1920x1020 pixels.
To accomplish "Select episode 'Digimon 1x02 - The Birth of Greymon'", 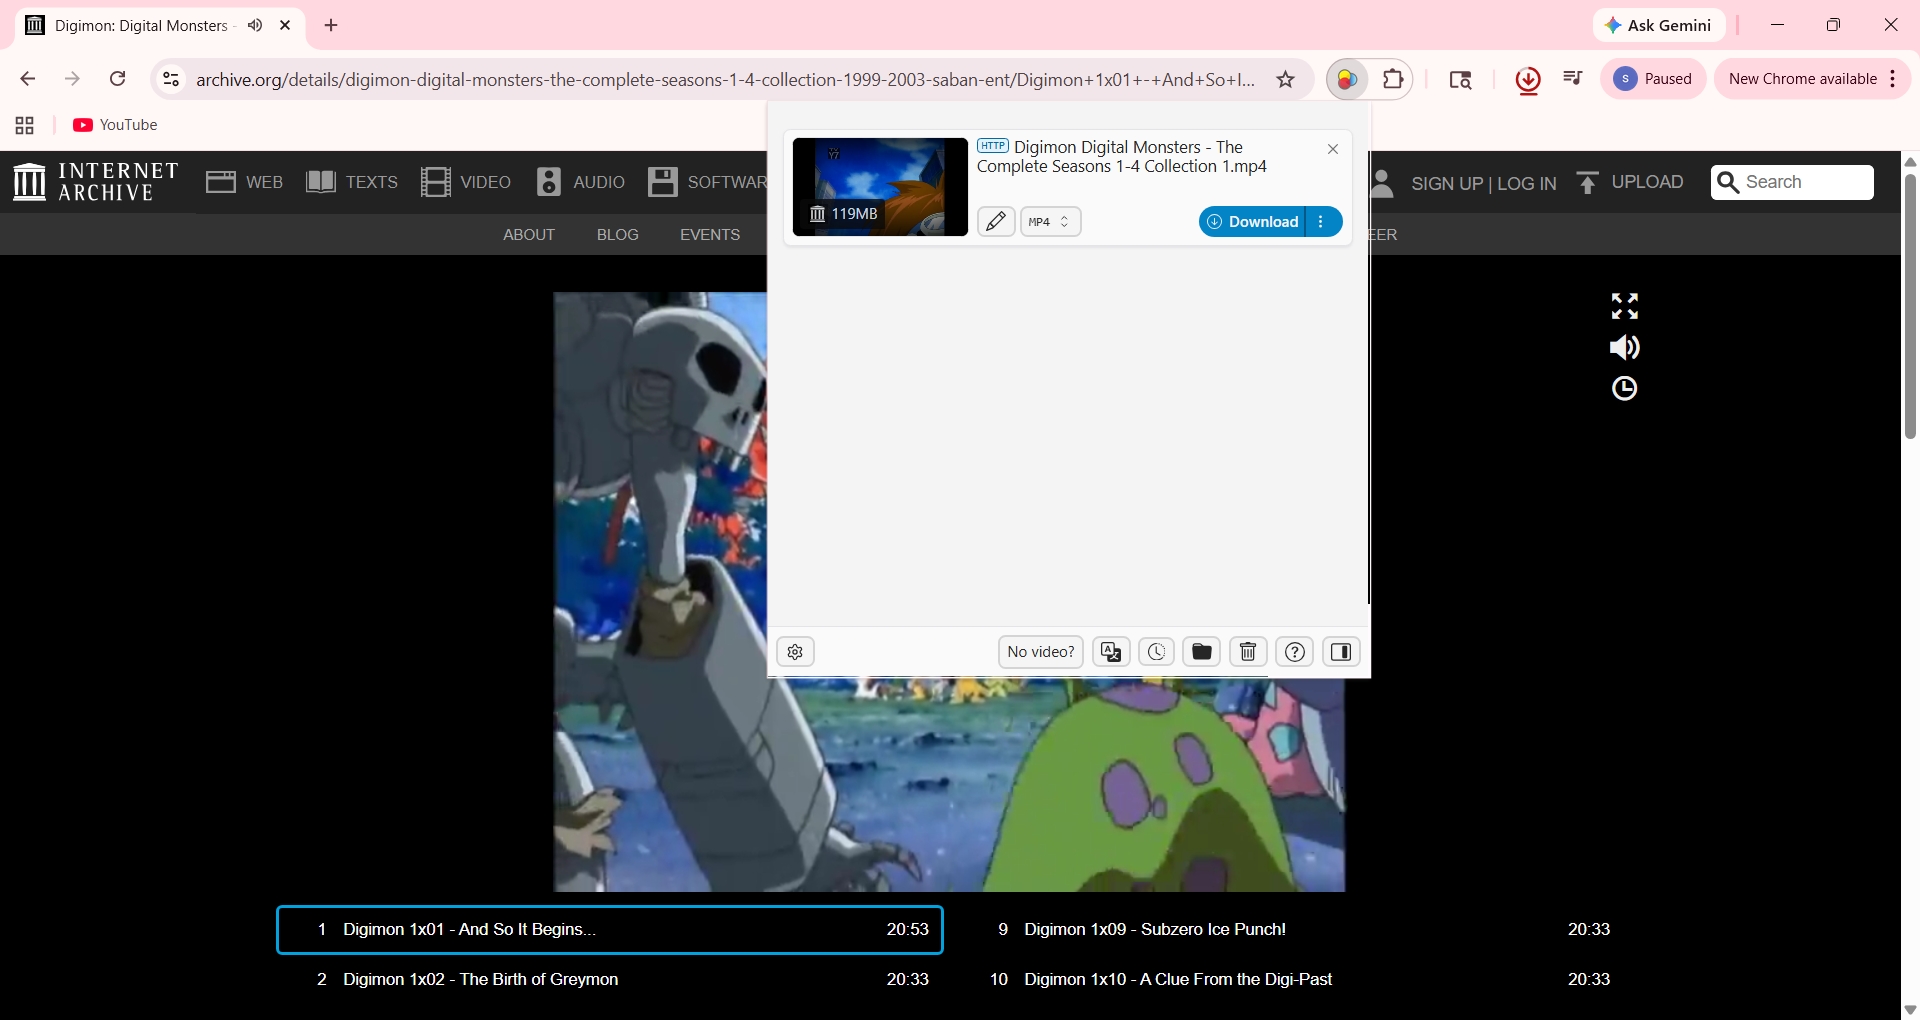I will 480,979.
